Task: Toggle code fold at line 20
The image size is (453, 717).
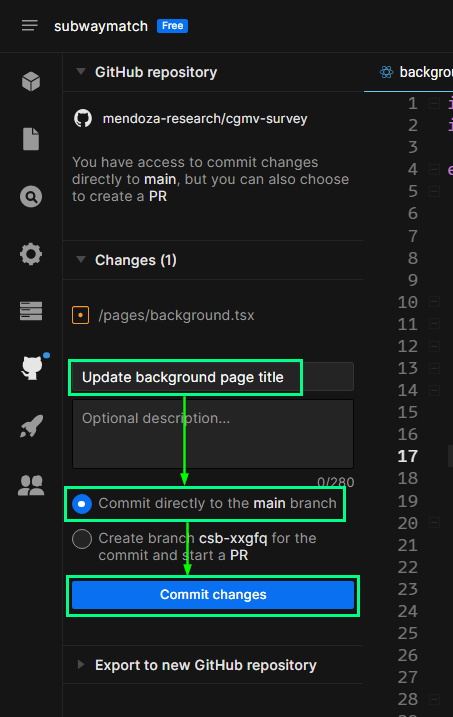Action: [x=434, y=522]
